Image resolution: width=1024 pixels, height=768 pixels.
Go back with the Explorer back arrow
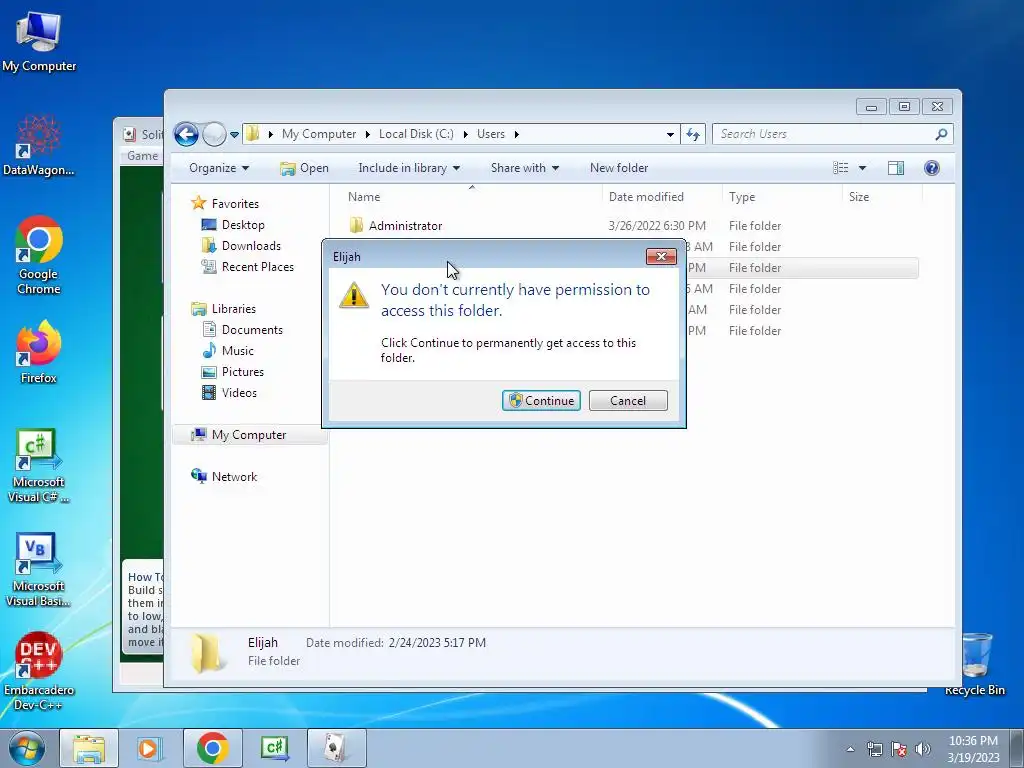[186, 135]
